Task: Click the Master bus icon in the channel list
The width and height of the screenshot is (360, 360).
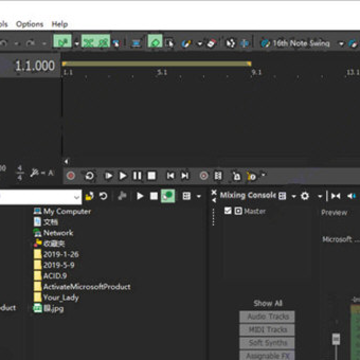Action: [x=238, y=211]
